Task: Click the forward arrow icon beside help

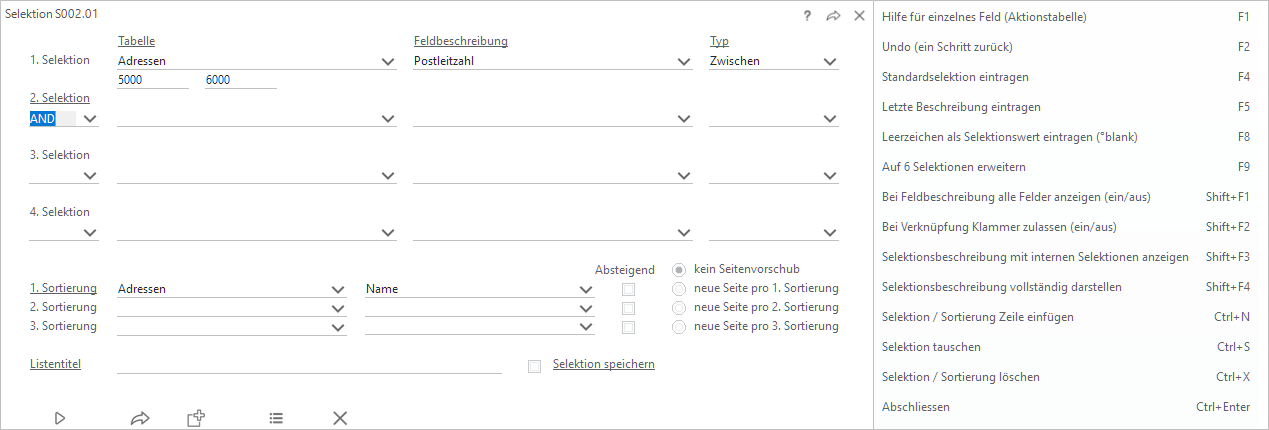Action: pyautogui.click(x=833, y=17)
